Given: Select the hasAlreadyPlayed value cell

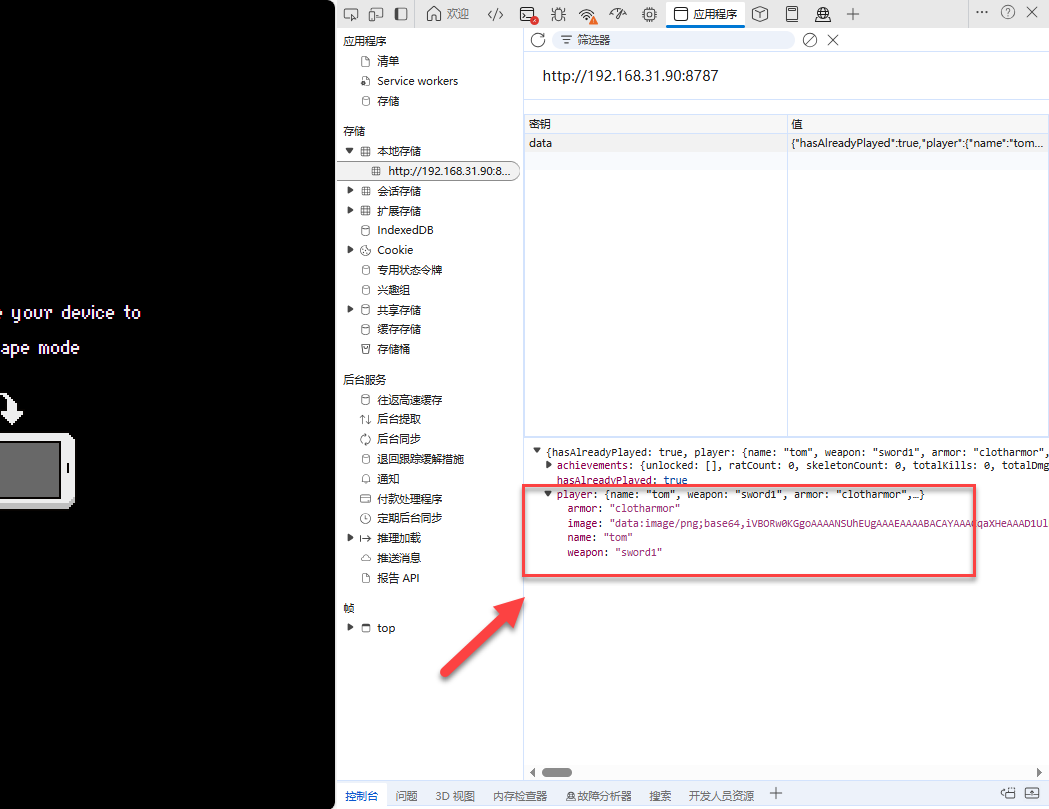Looking at the screenshot, I should click(x=917, y=143).
